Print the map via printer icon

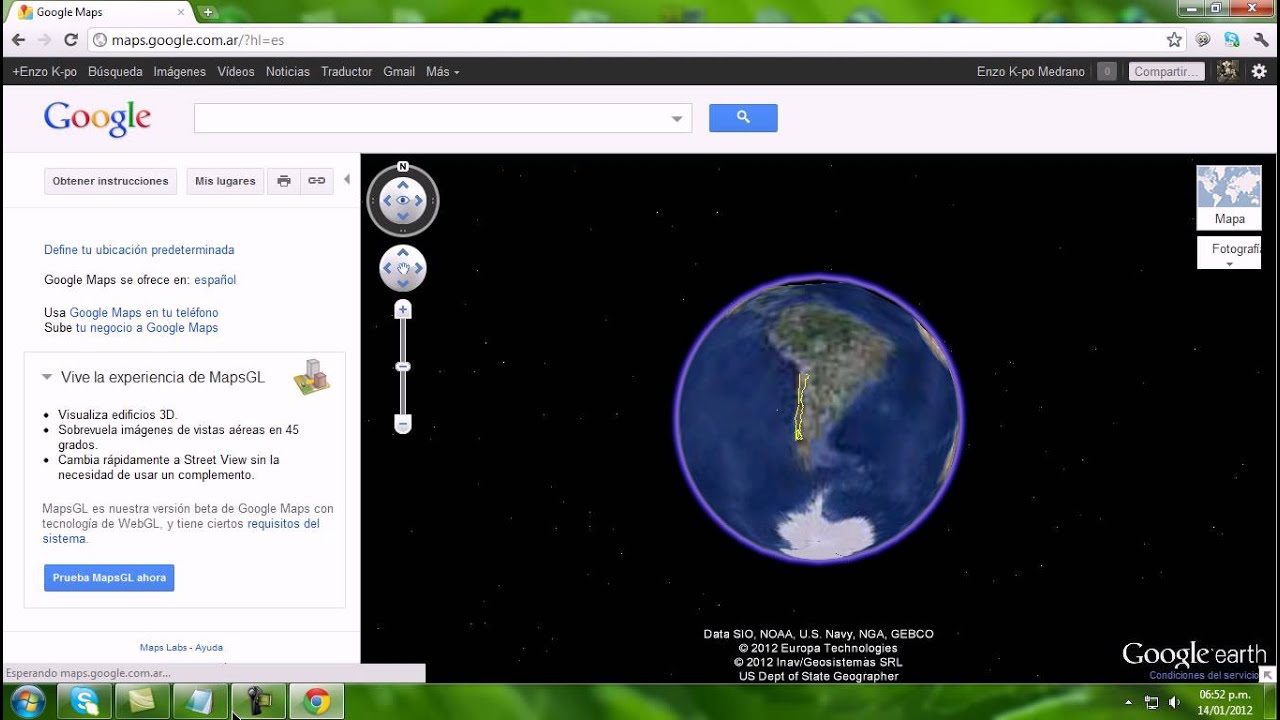click(284, 181)
